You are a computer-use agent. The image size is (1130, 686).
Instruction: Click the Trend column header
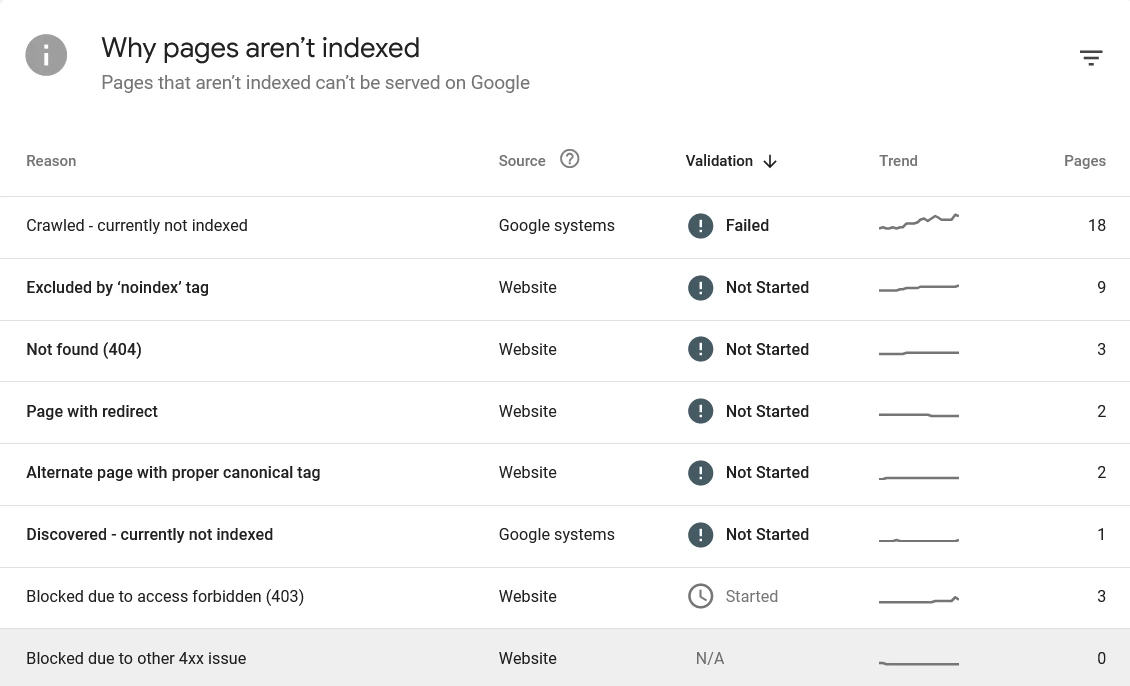pos(898,161)
